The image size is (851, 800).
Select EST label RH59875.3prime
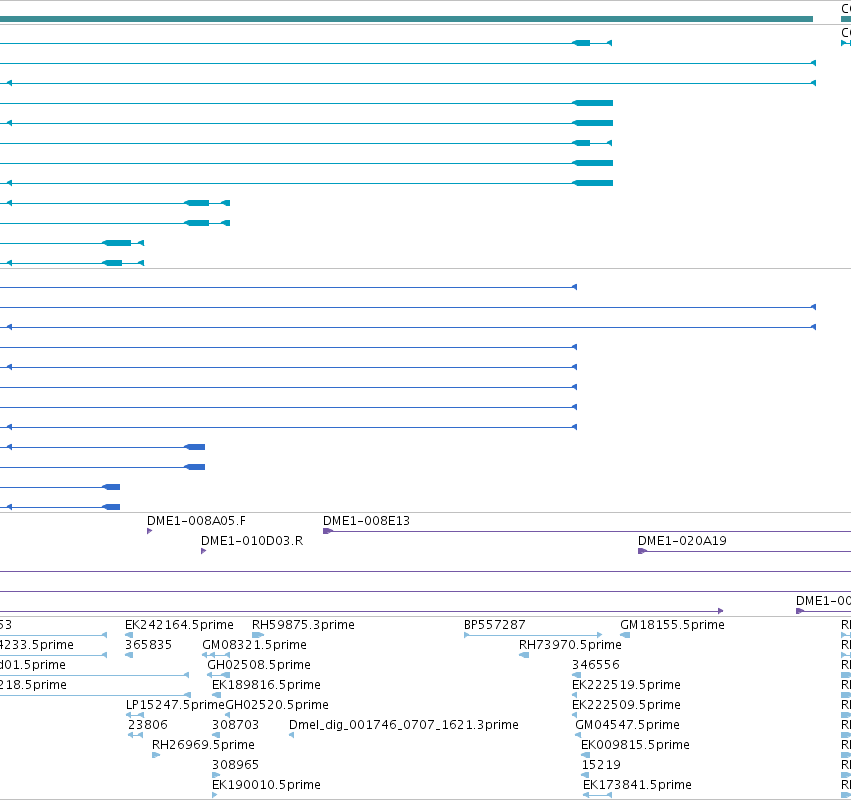(303, 625)
